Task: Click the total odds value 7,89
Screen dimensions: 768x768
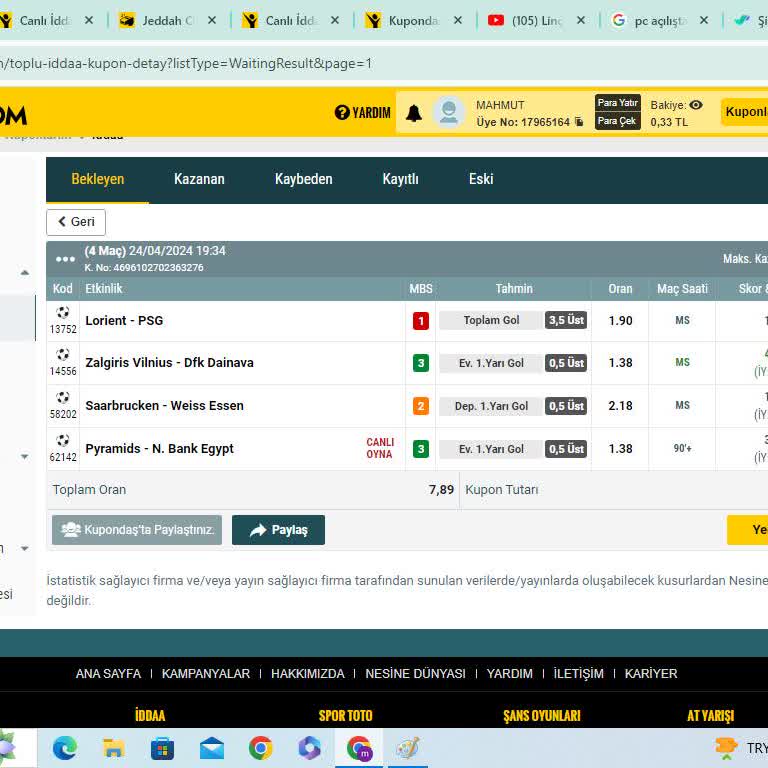Action: 441,490
